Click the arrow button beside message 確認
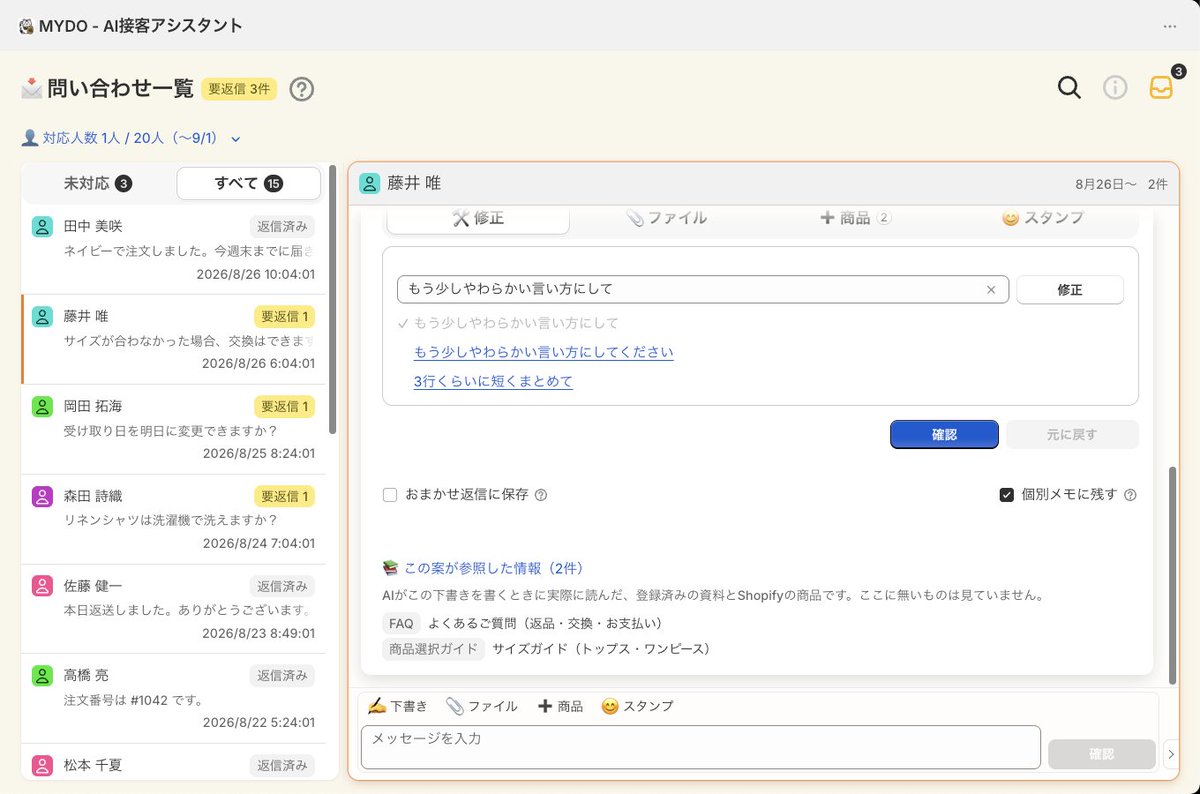Screen dimensions: 1200x794 pyautogui.click(x=1172, y=754)
